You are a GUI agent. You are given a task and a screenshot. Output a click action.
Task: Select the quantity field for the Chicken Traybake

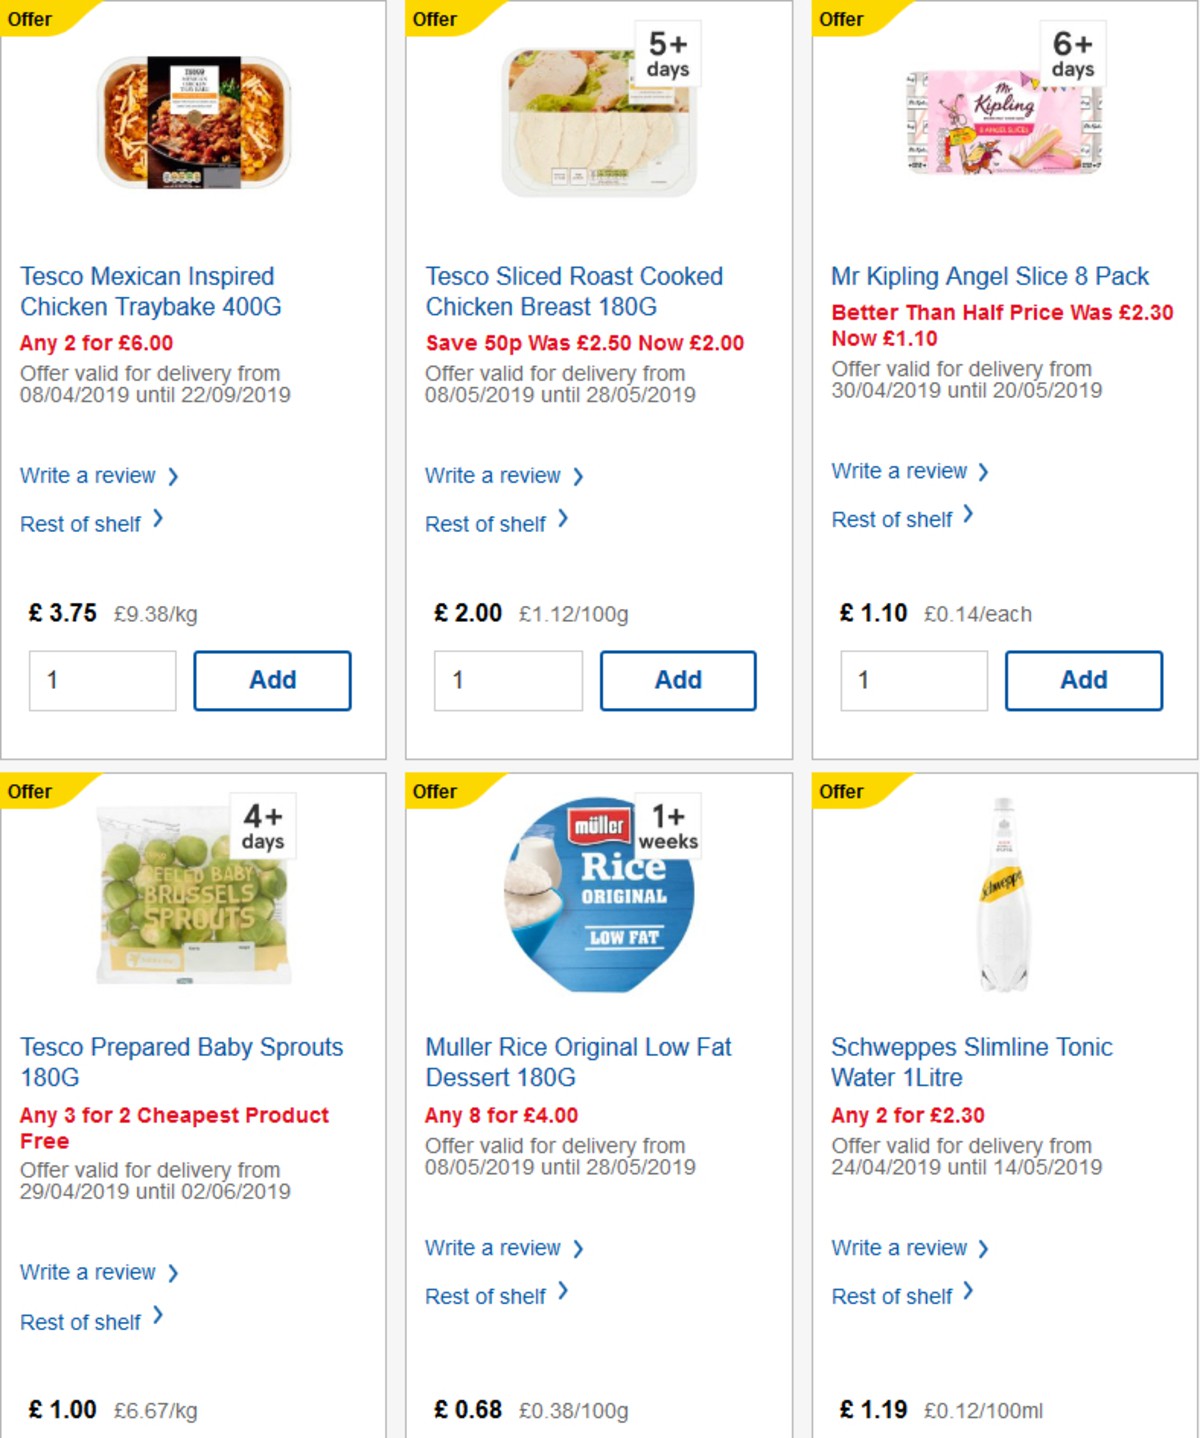coord(102,679)
